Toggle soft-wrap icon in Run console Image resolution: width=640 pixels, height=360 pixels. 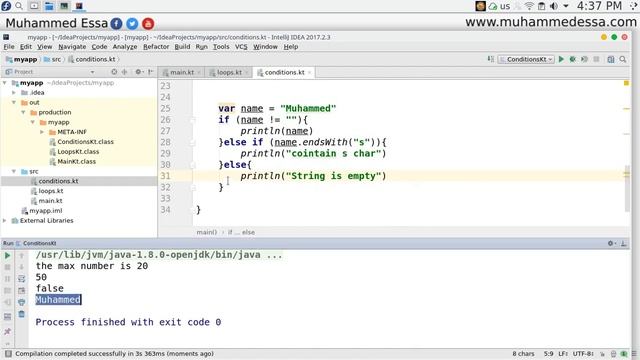pos(22,279)
